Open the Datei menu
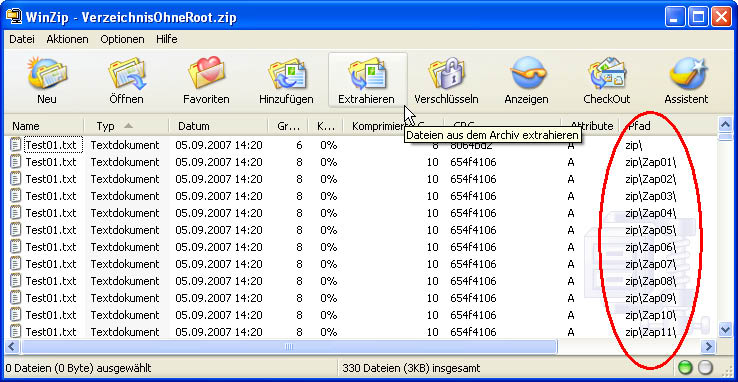The height and width of the screenshot is (382, 738). click(22, 39)
